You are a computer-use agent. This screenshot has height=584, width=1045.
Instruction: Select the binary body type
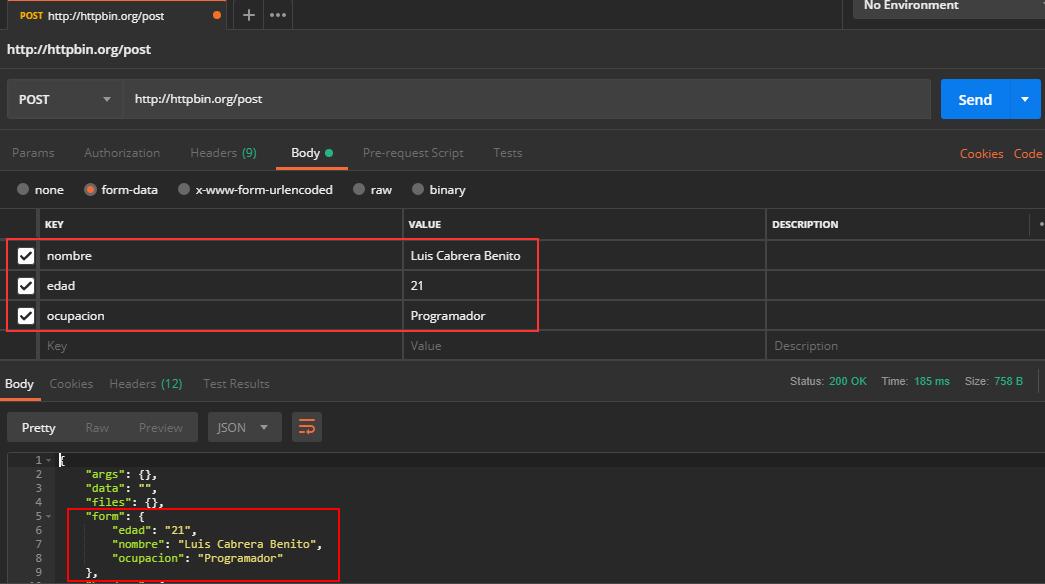pyautogui.click(x=418, y=189)
